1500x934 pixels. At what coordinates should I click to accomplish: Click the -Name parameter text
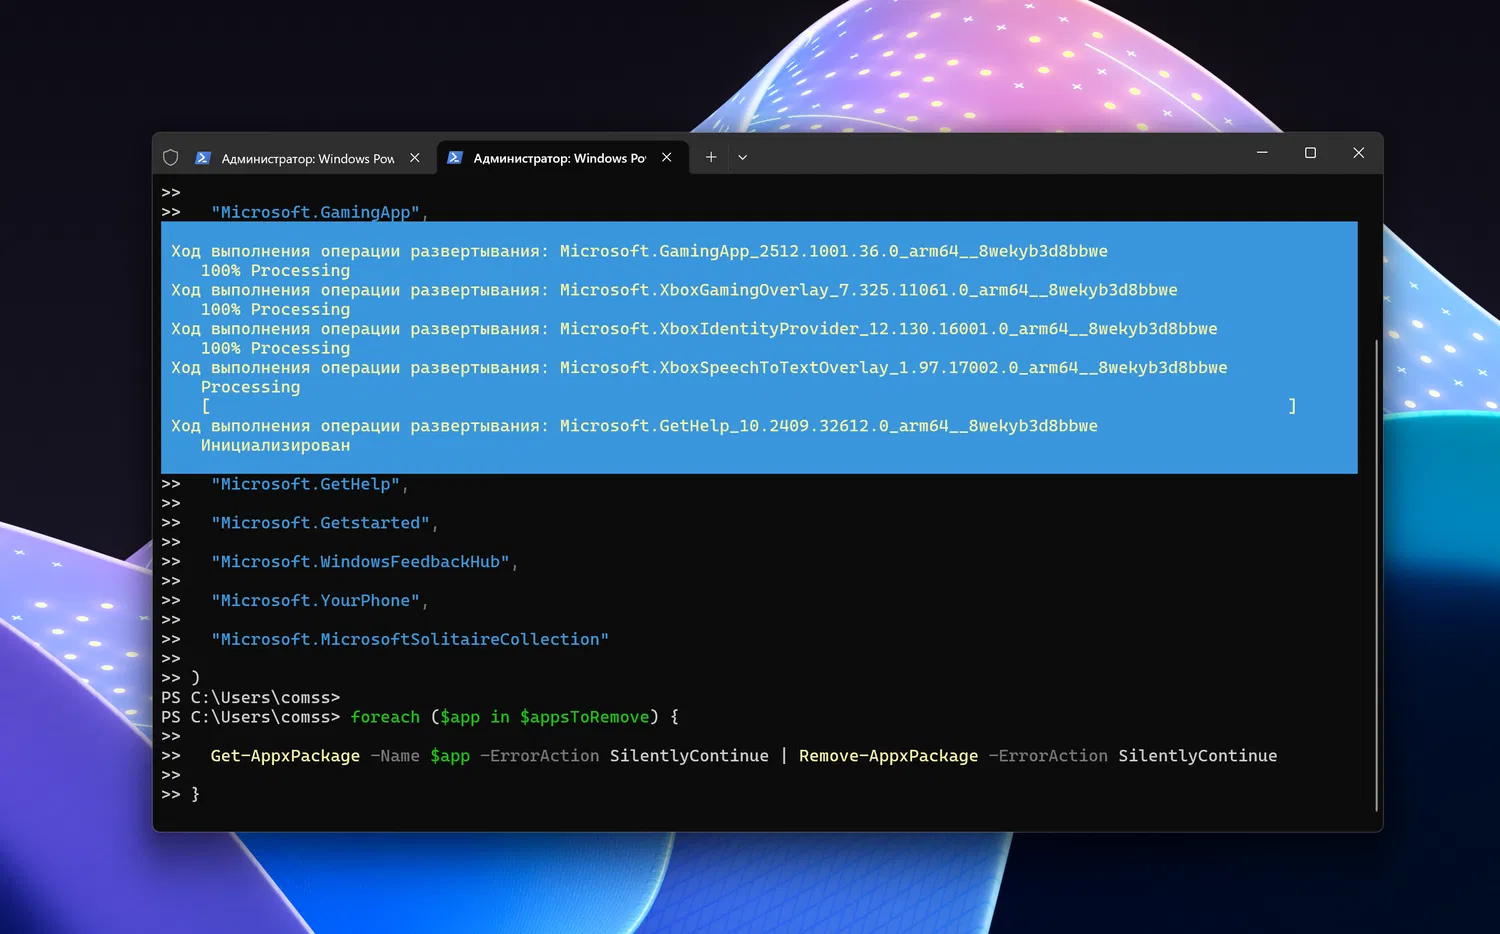pyautogui.click(x=395, y=756)
